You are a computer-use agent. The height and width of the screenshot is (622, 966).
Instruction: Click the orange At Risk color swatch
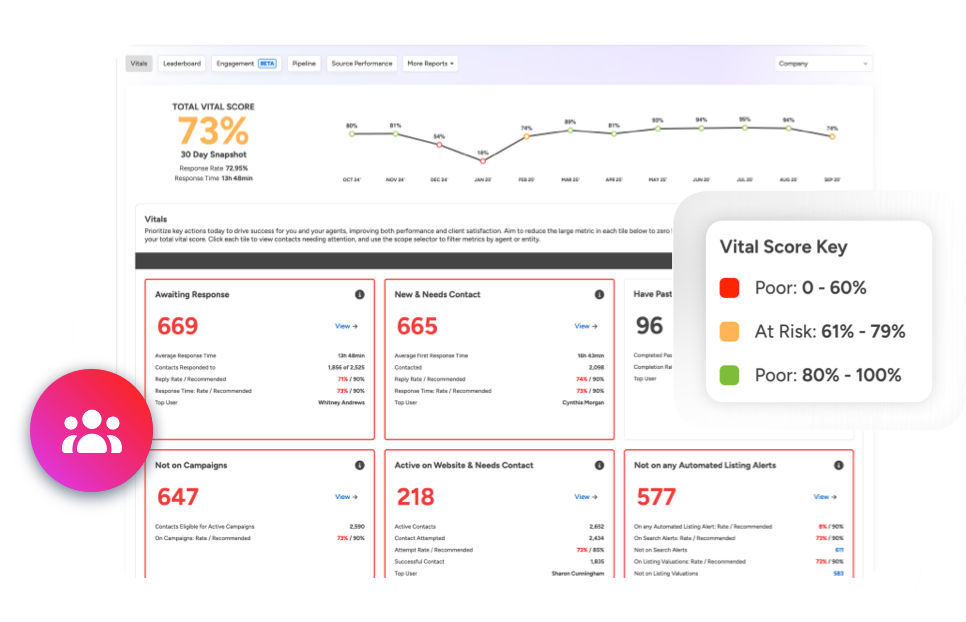[x=729, y=331]
